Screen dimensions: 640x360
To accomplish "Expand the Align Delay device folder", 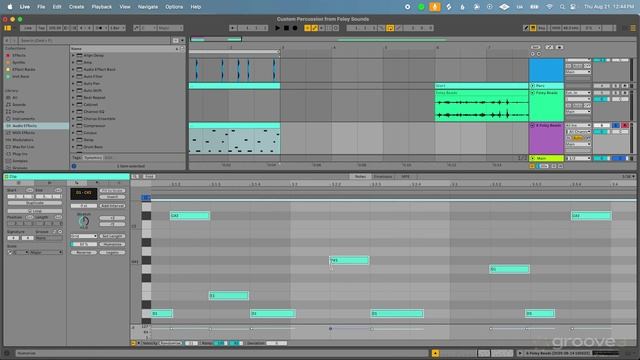I will point(73,55).
